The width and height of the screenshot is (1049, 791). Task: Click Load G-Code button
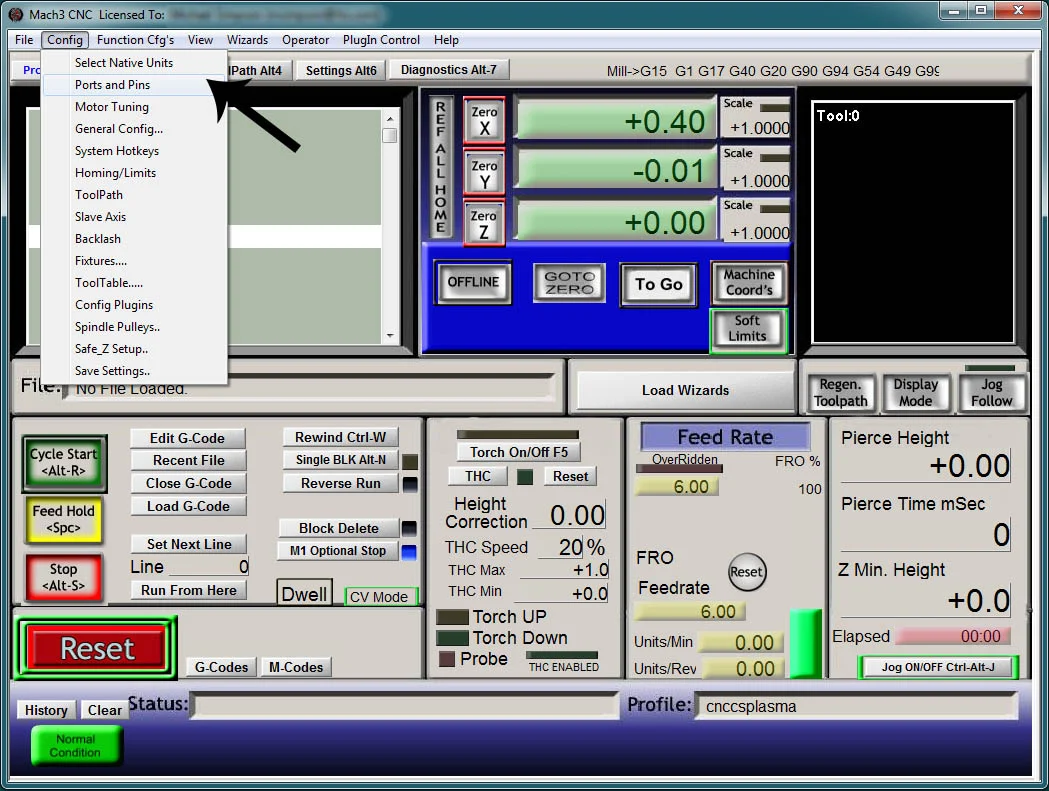click(x=189, y=507)
